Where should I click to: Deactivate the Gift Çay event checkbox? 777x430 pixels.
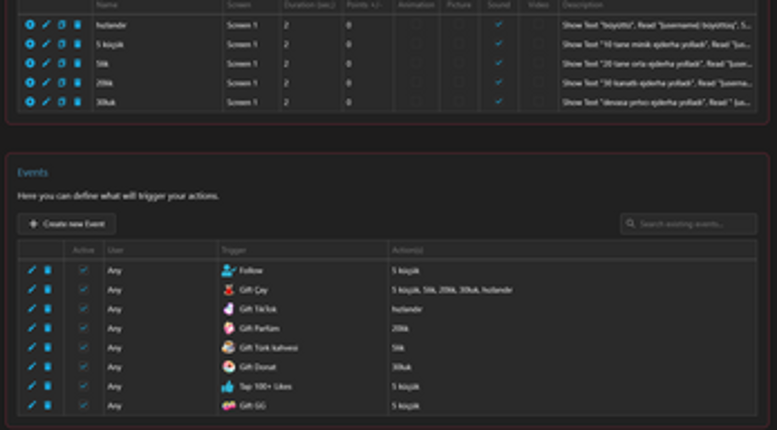coord(83,289)
